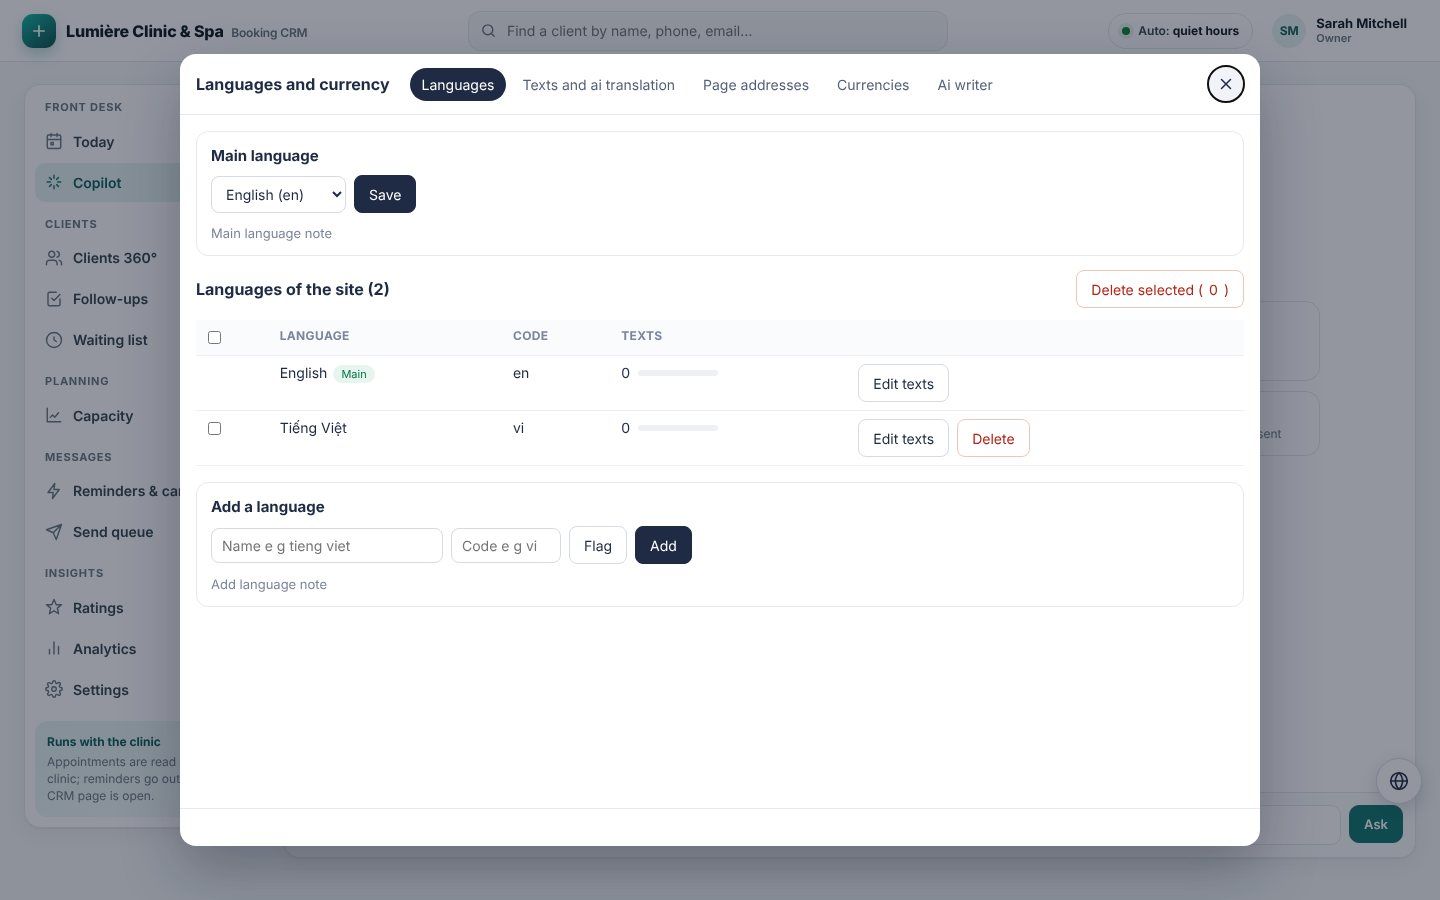
Task: Click the Add language button
Action: pos(663,545)
